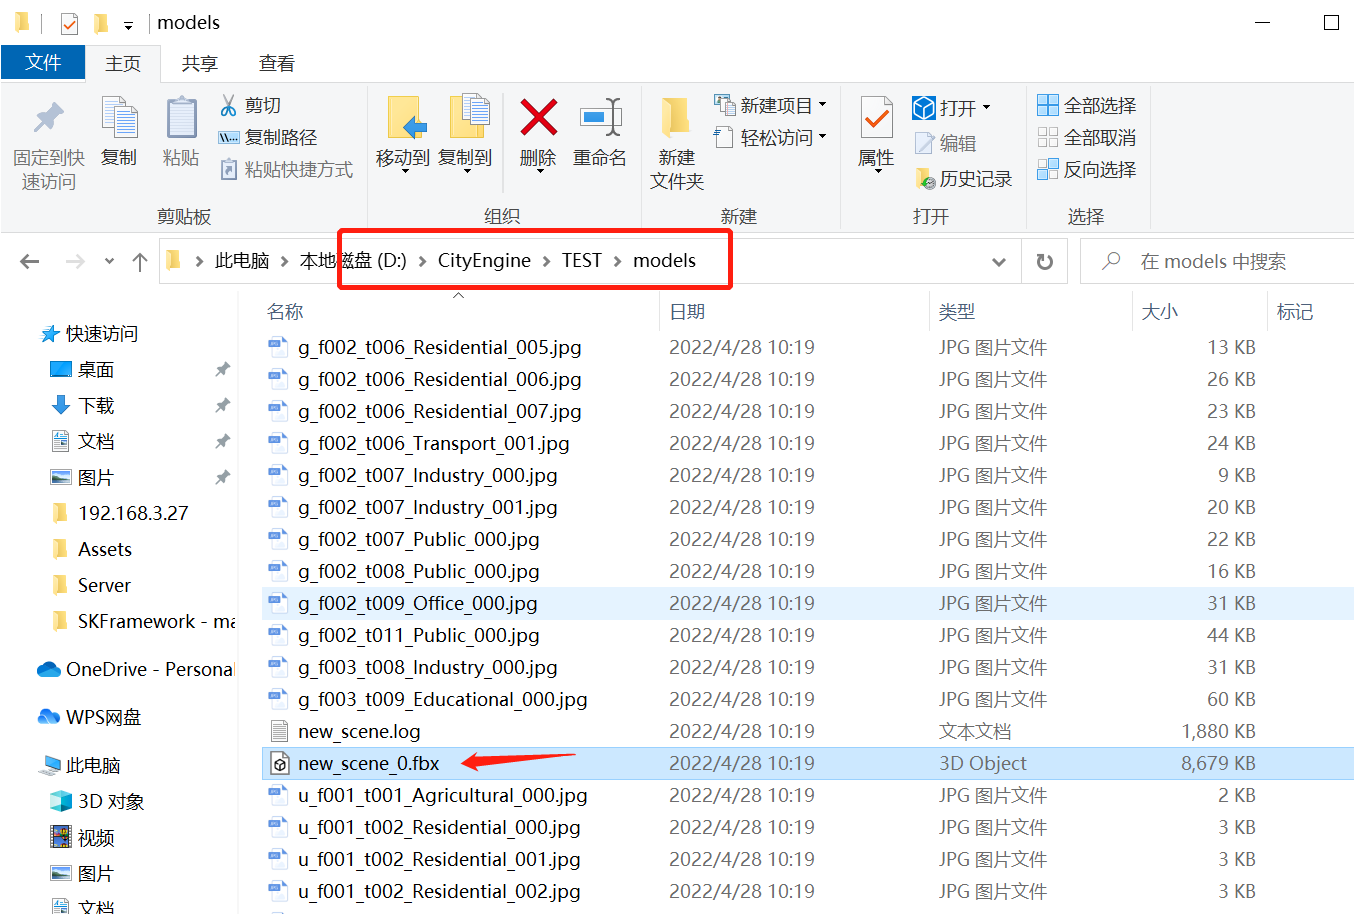
Task: Click the refresh icon next to address bar
Action: coord(1044,261)
